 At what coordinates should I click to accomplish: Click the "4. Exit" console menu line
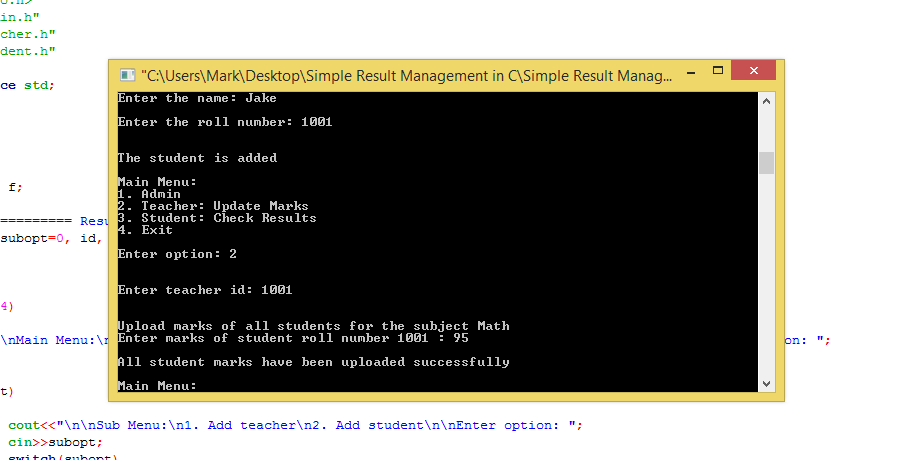point(144,230)
